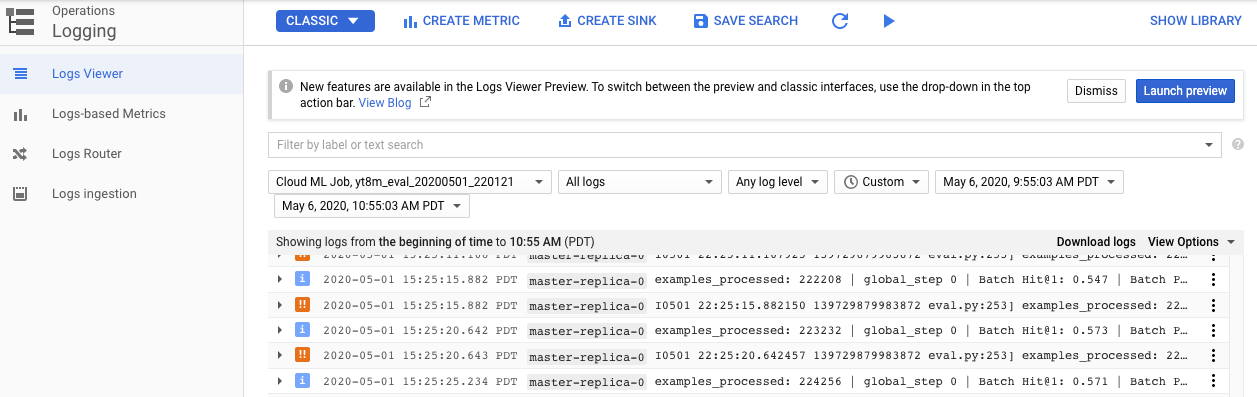Click the refresh logs icon
Screen dimensions: 1257x397
(840, 21)
